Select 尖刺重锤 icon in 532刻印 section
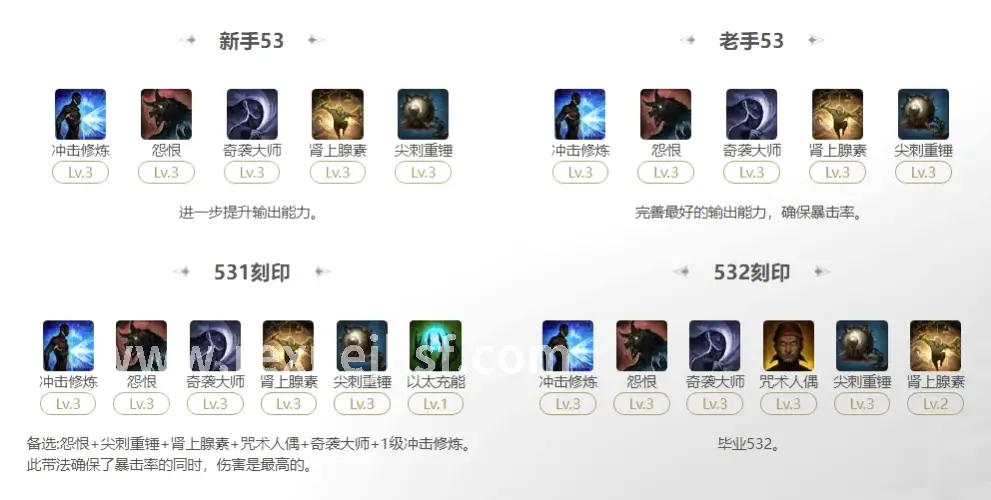 pyautogui.click(x=862, y=346)
